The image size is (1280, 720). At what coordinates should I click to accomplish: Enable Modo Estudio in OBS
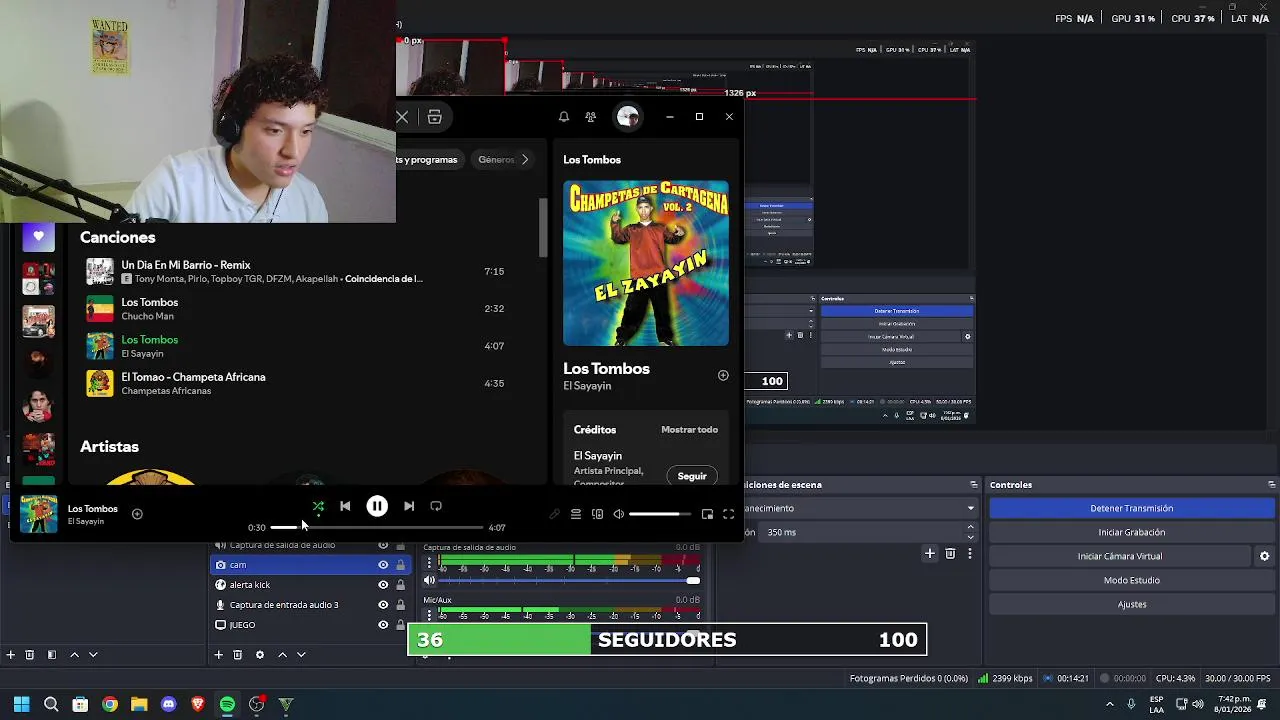(x=1131, y=580)
